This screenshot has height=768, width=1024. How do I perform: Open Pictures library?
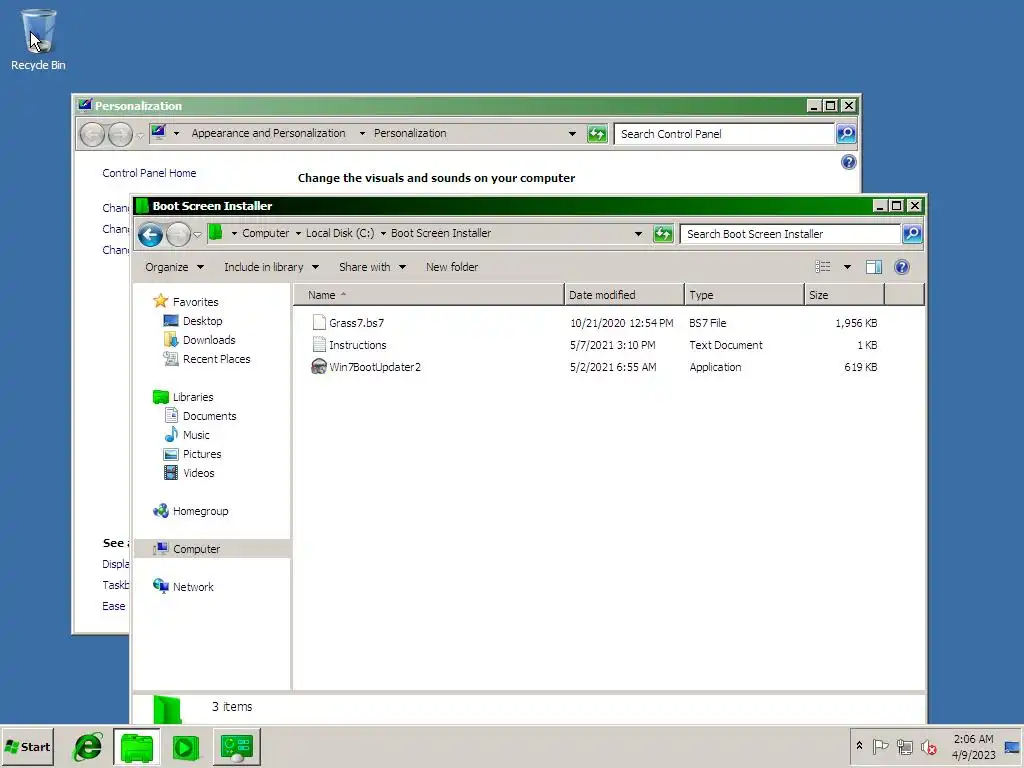coord(202,453)
